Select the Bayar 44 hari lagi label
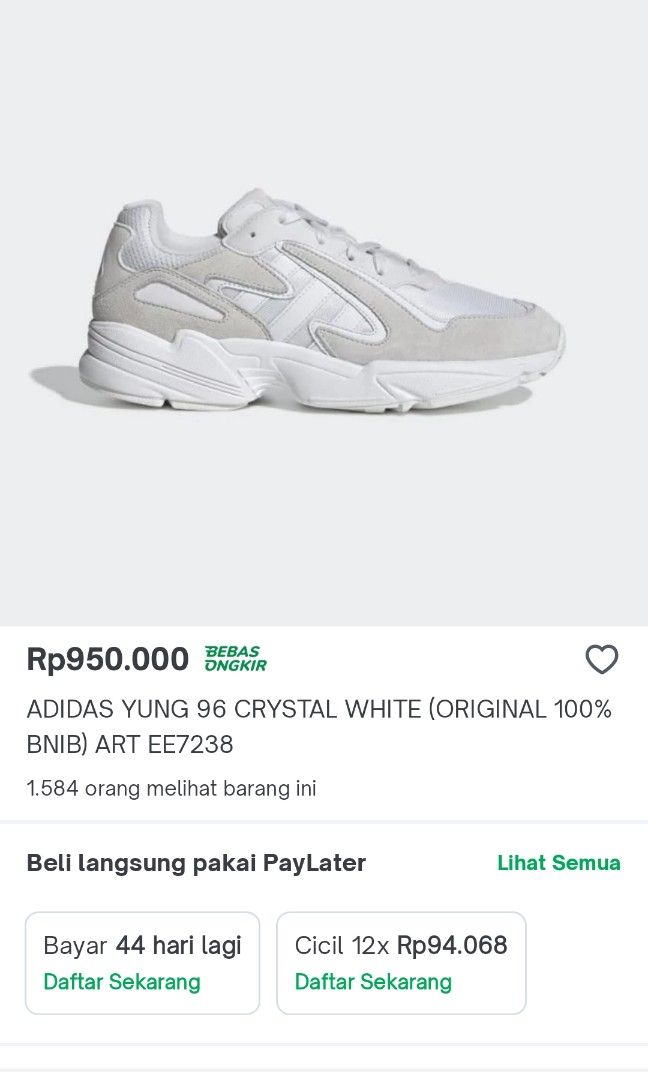This screenshot has width=648, height=1080. pyautogui.click(x=142, y=945)
